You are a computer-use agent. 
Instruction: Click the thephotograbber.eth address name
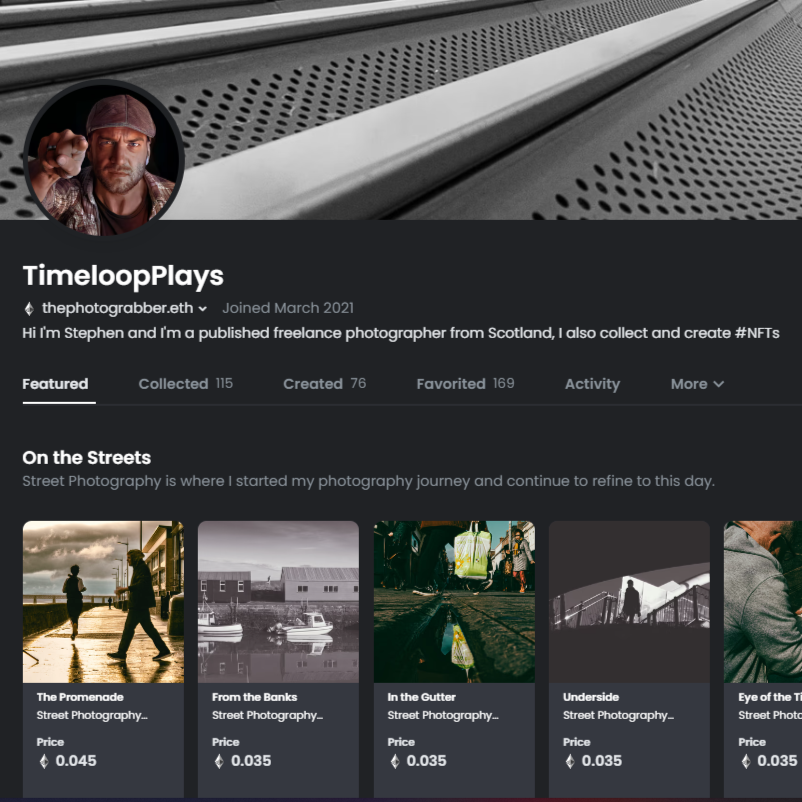(118, 308)
